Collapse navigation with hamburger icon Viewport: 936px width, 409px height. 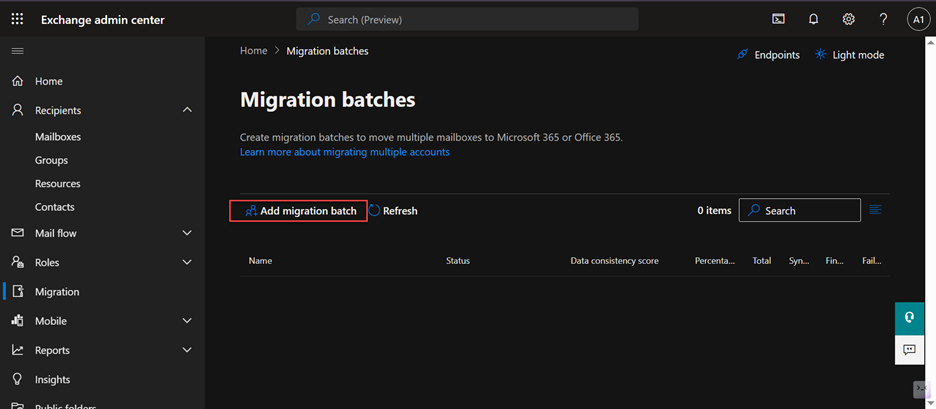point(18,51)
